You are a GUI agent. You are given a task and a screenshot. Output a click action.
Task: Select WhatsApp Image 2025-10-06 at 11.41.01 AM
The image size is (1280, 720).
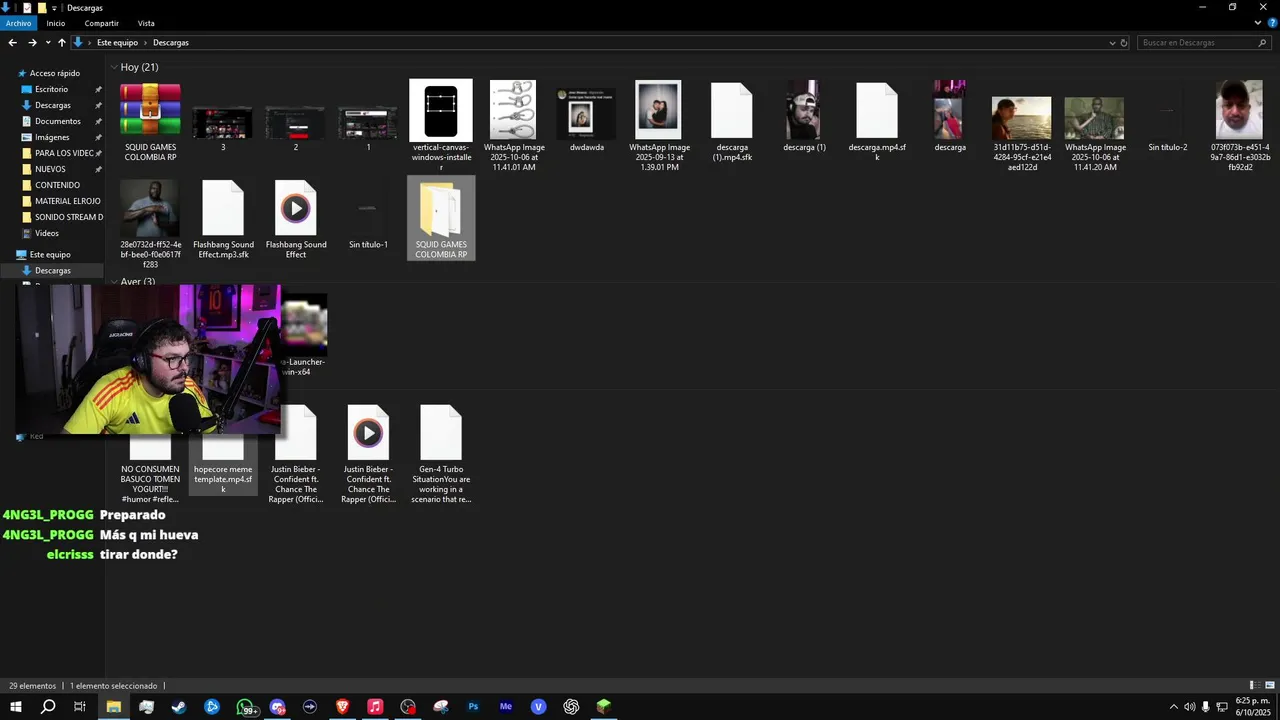click(514, 125)
